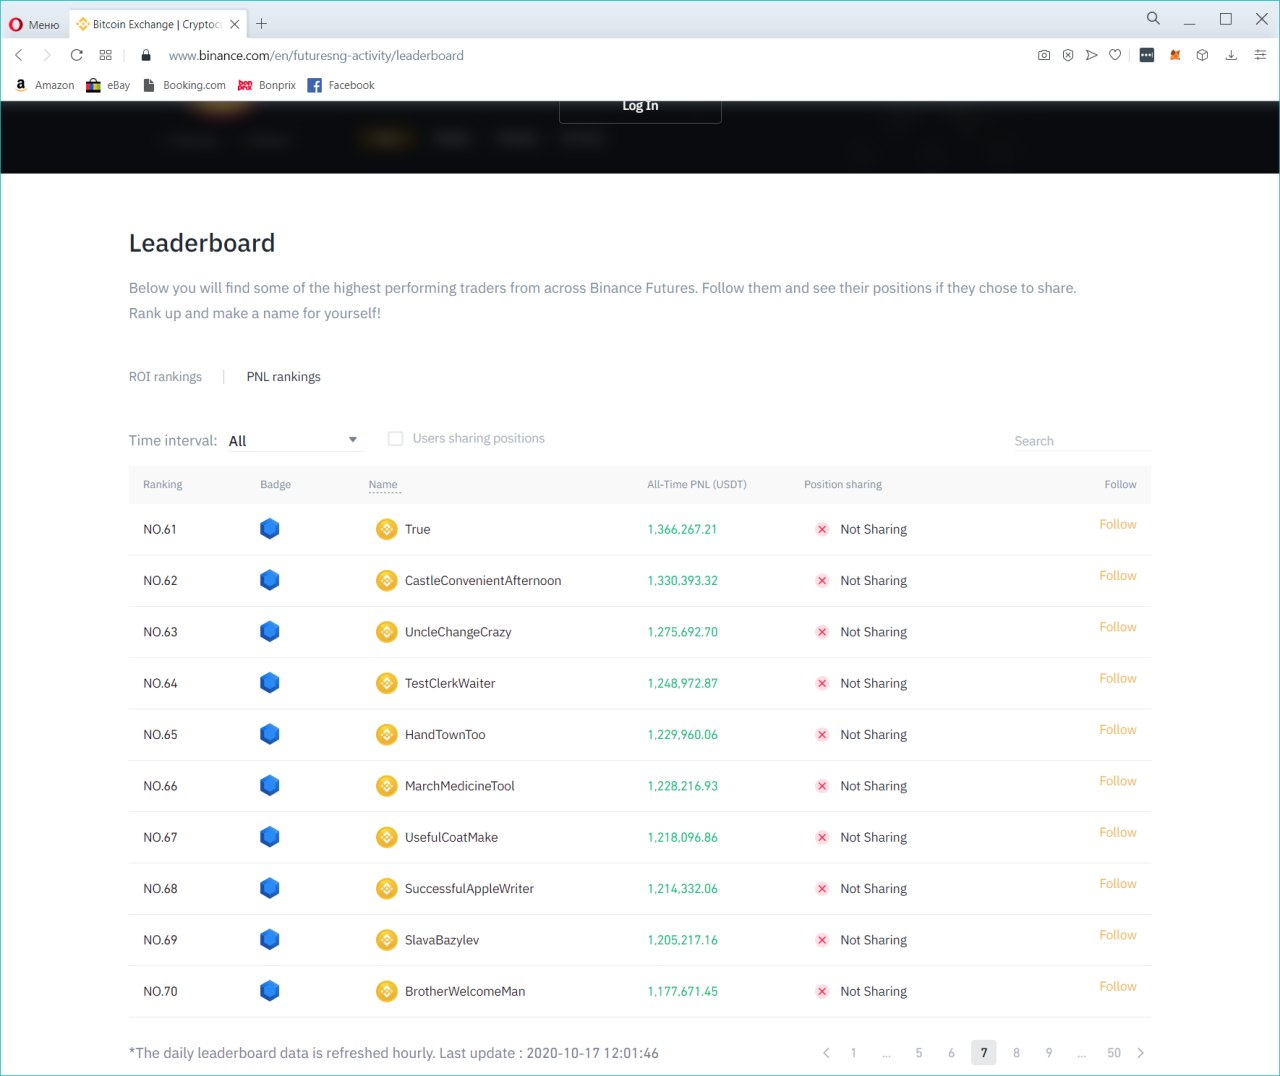Follow SlavaBazylev trader

tap(1117, 935)
